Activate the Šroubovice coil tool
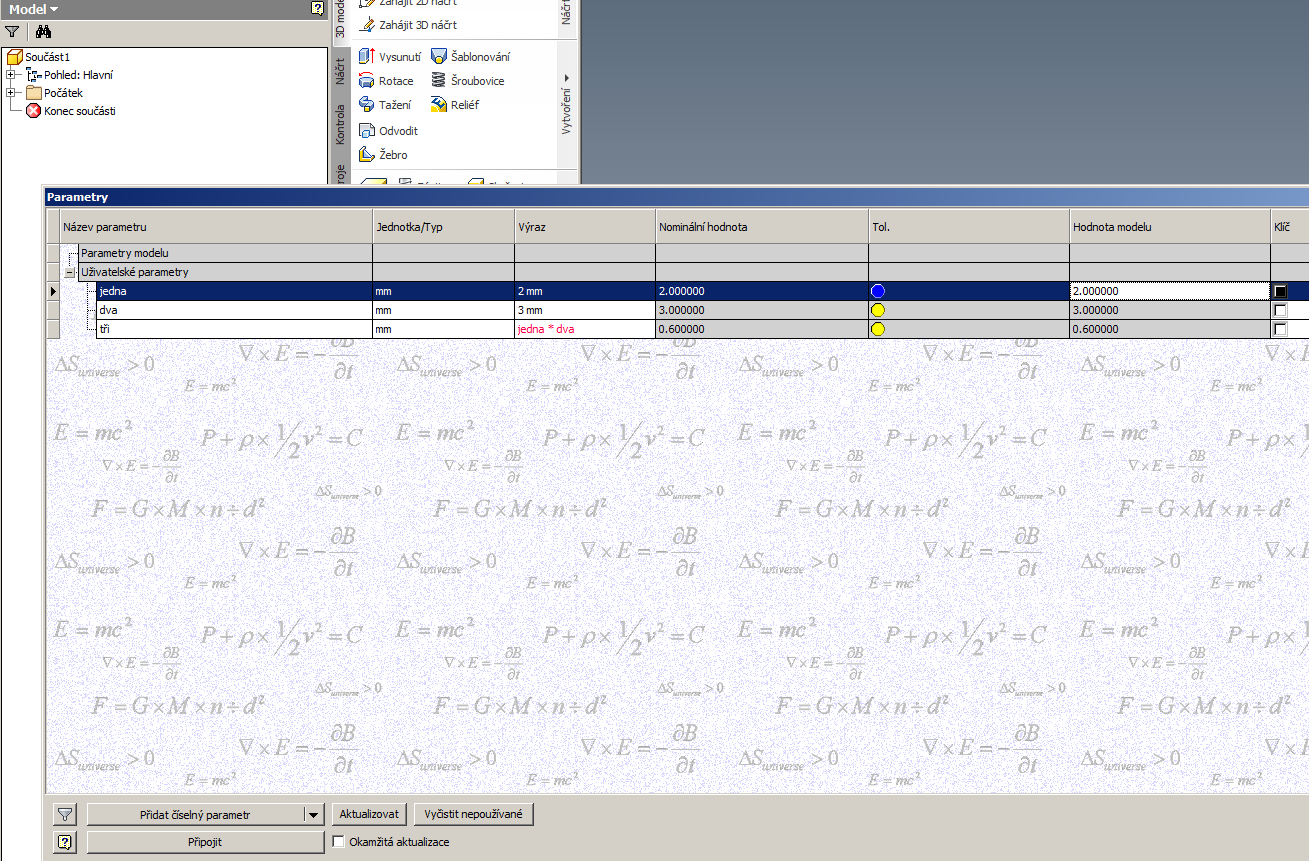This screenshot has width=1309, height=861. [x=439, y=81]
